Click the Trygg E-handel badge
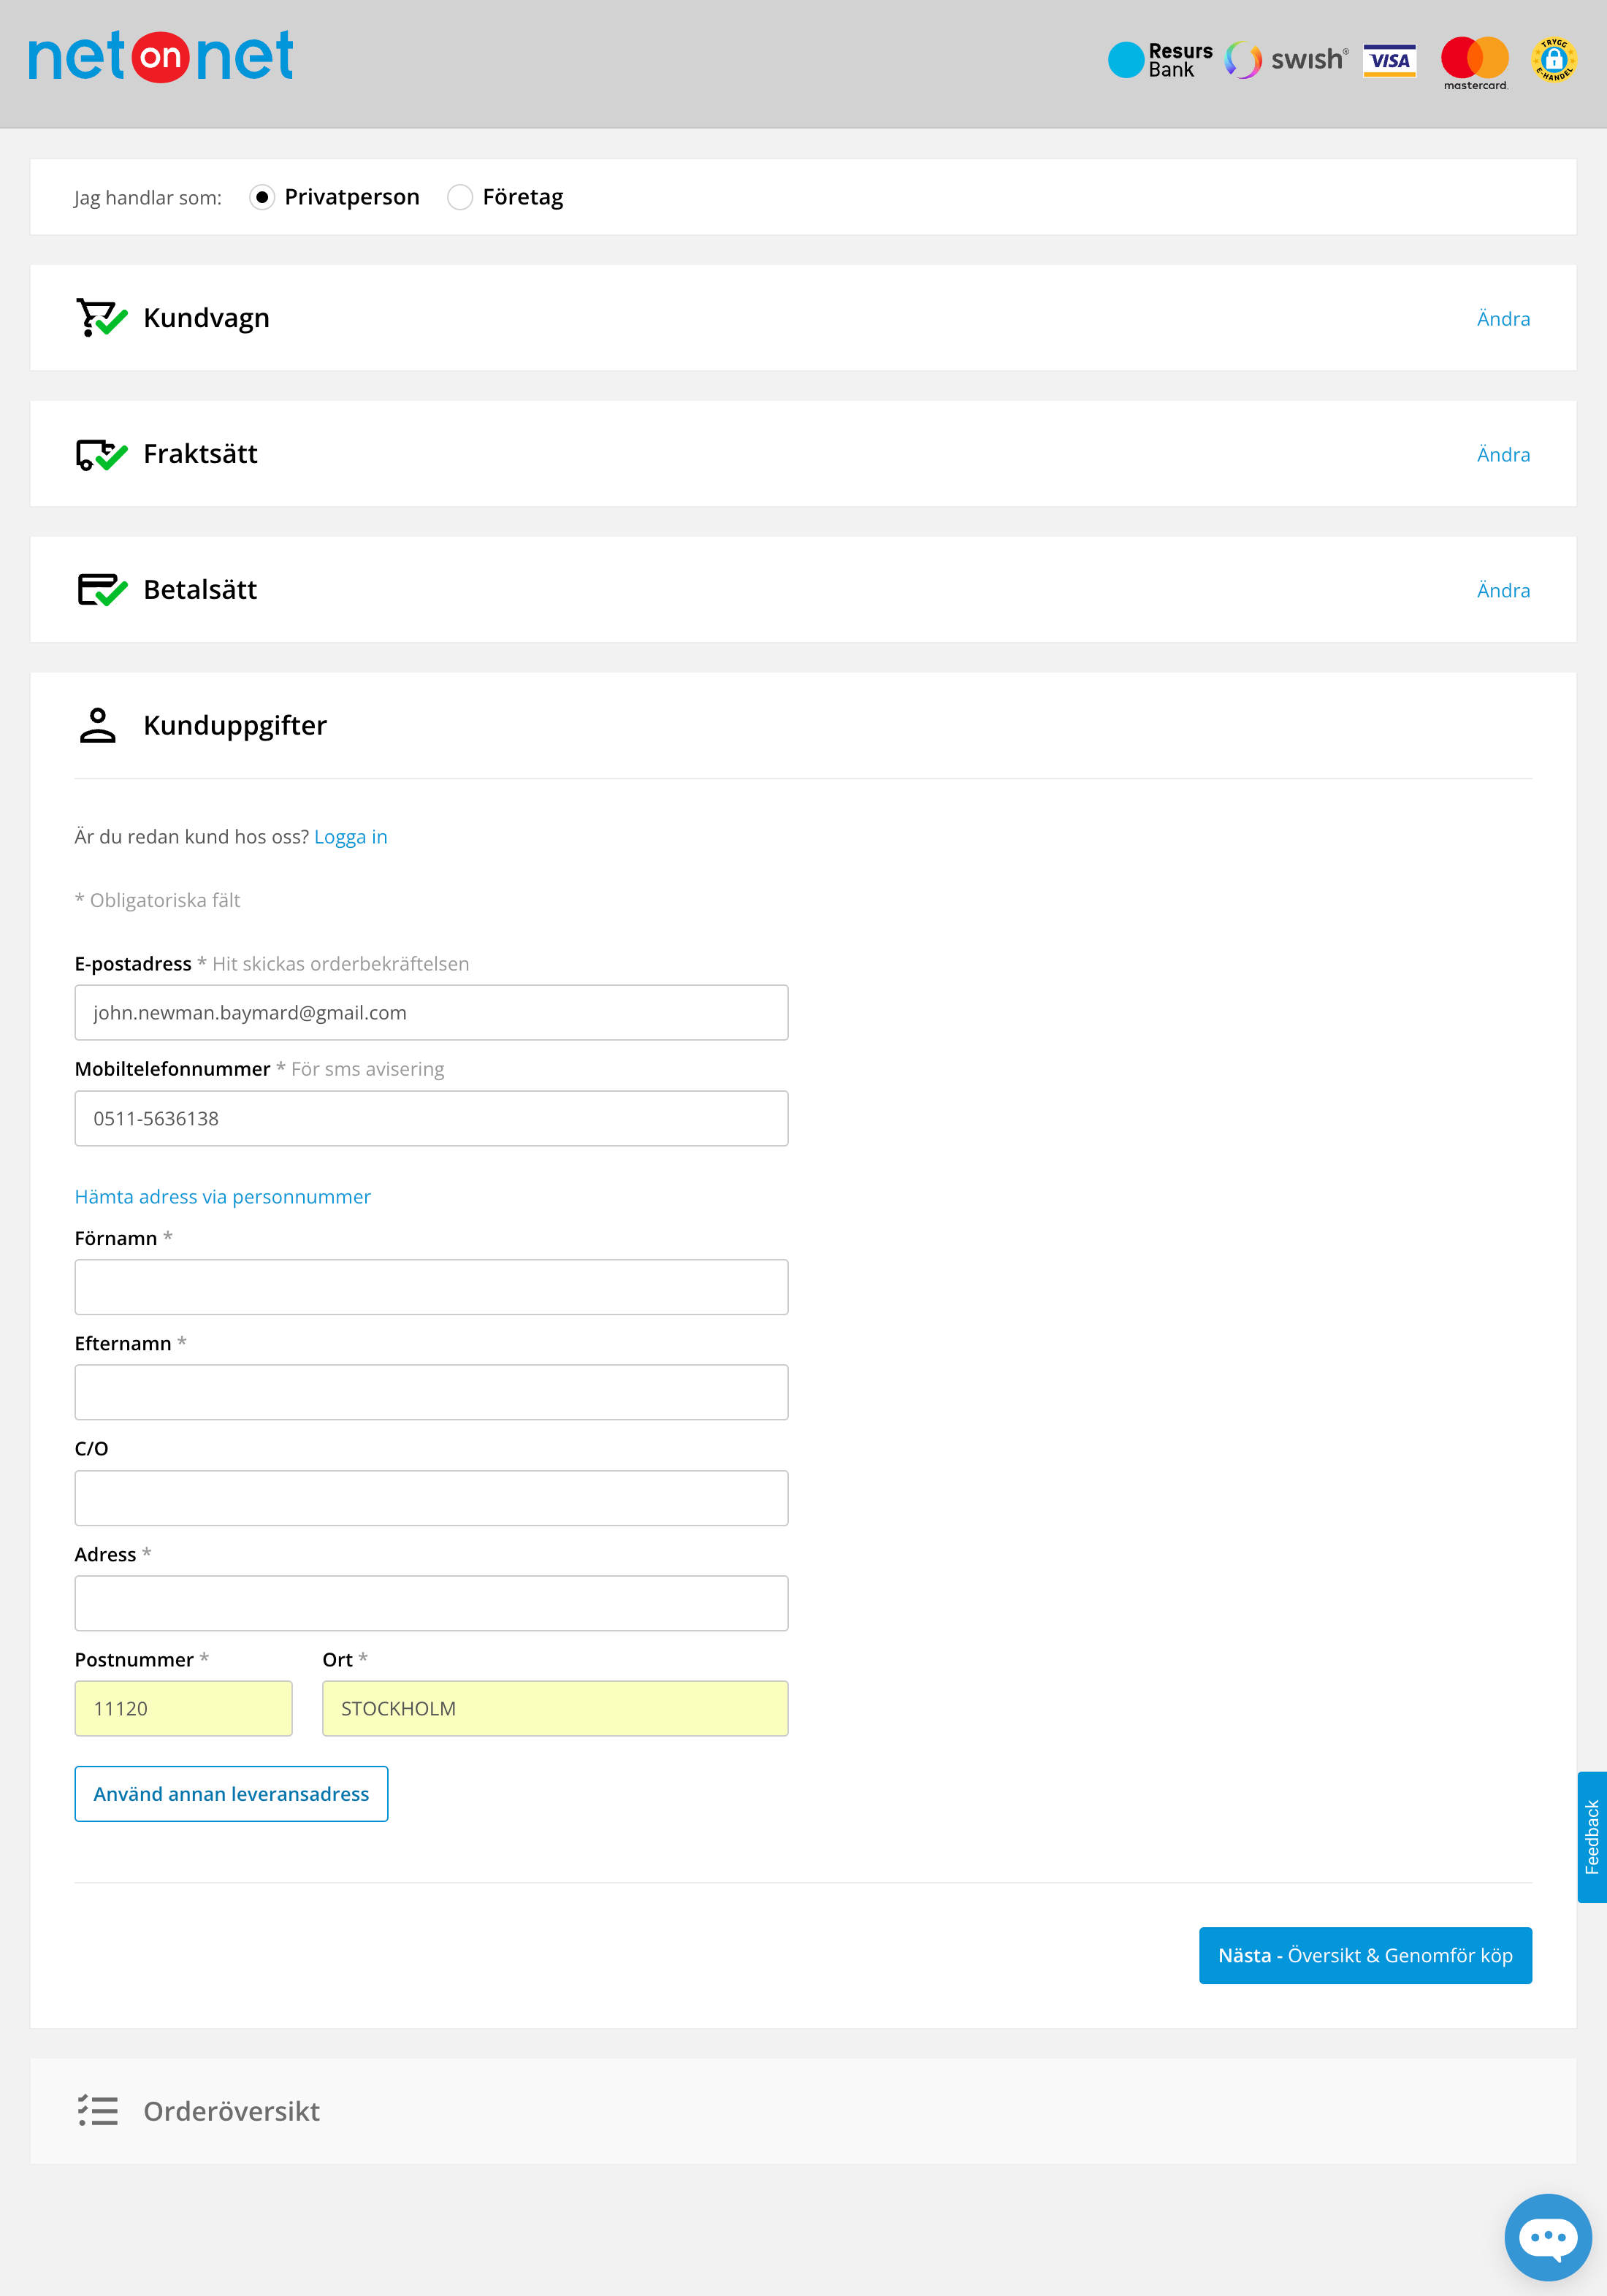The image size is (1607, 2296). (x=1553, y=60)
